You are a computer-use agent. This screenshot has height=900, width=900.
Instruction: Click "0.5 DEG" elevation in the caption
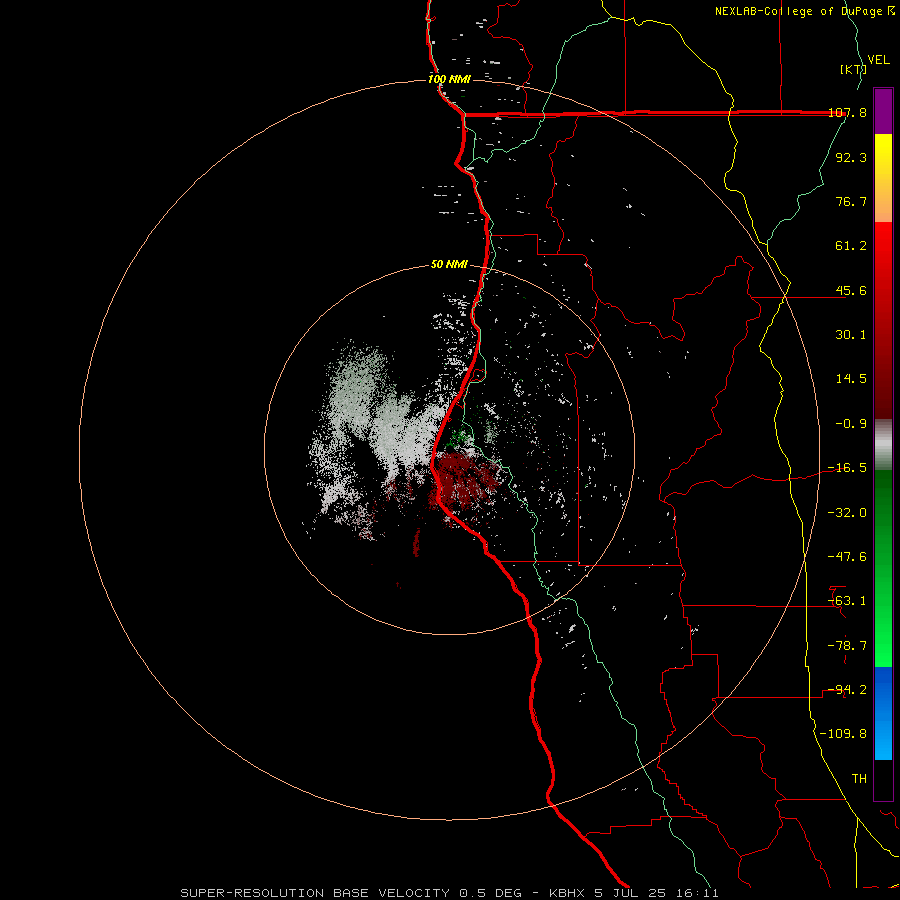[x=490, y=893]
